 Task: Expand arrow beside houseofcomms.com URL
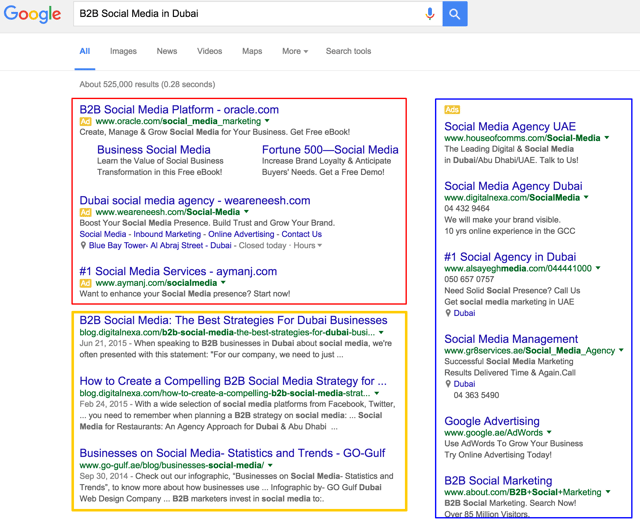pos(607,138)
